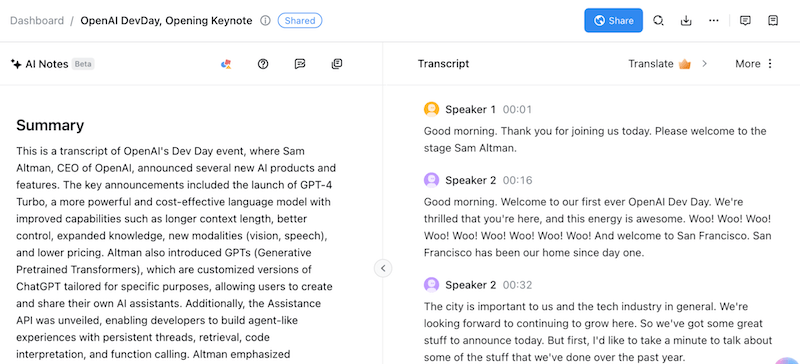Viewport: 800px width, 364px height.
Task: Open the notes page icon at the far right of the header
Action: pyautogui.click(x=773, y=20)
